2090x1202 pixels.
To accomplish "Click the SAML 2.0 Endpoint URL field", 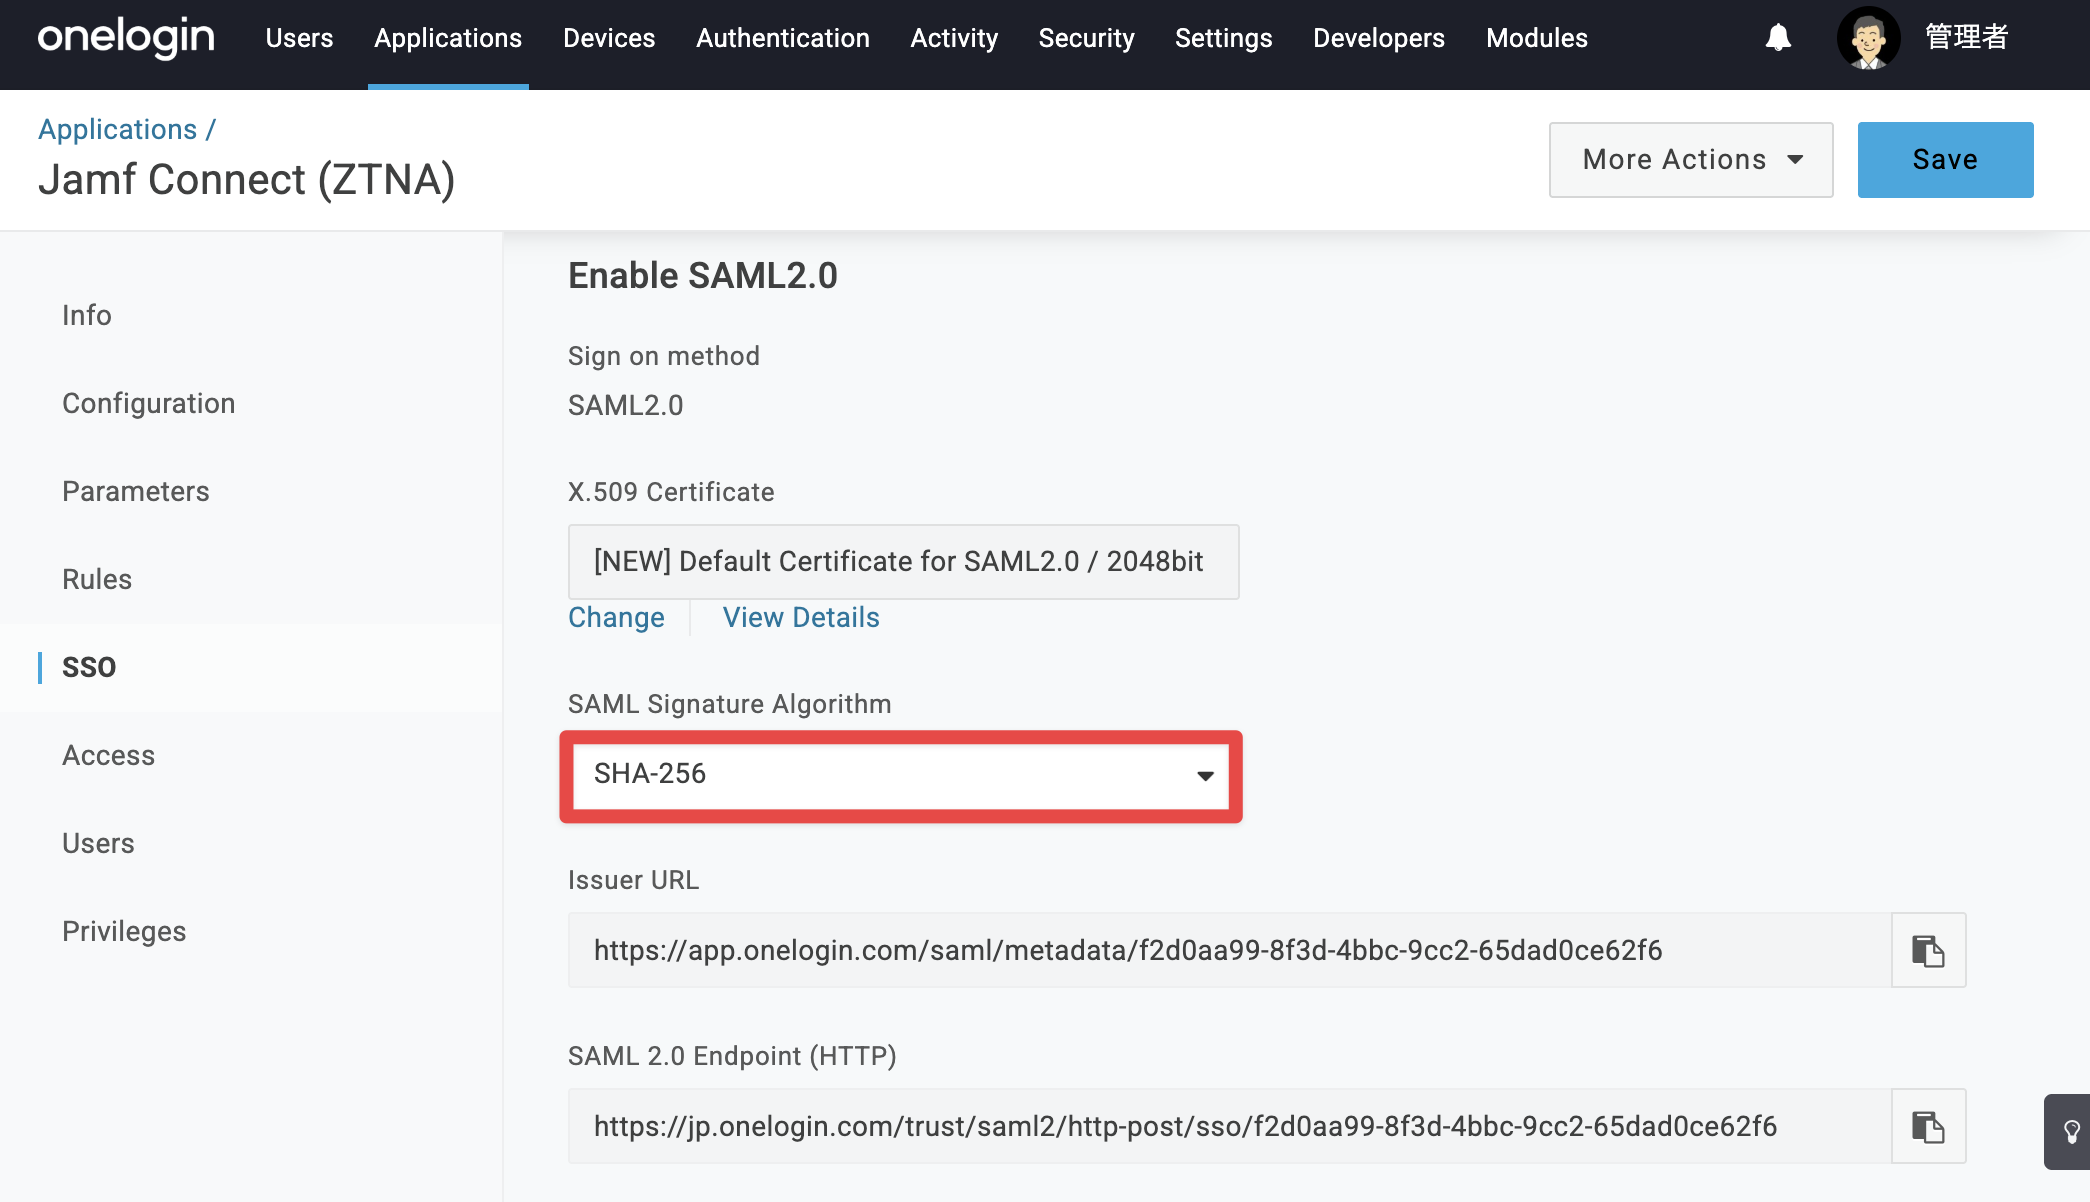I will click(x=1230, y=1126).
